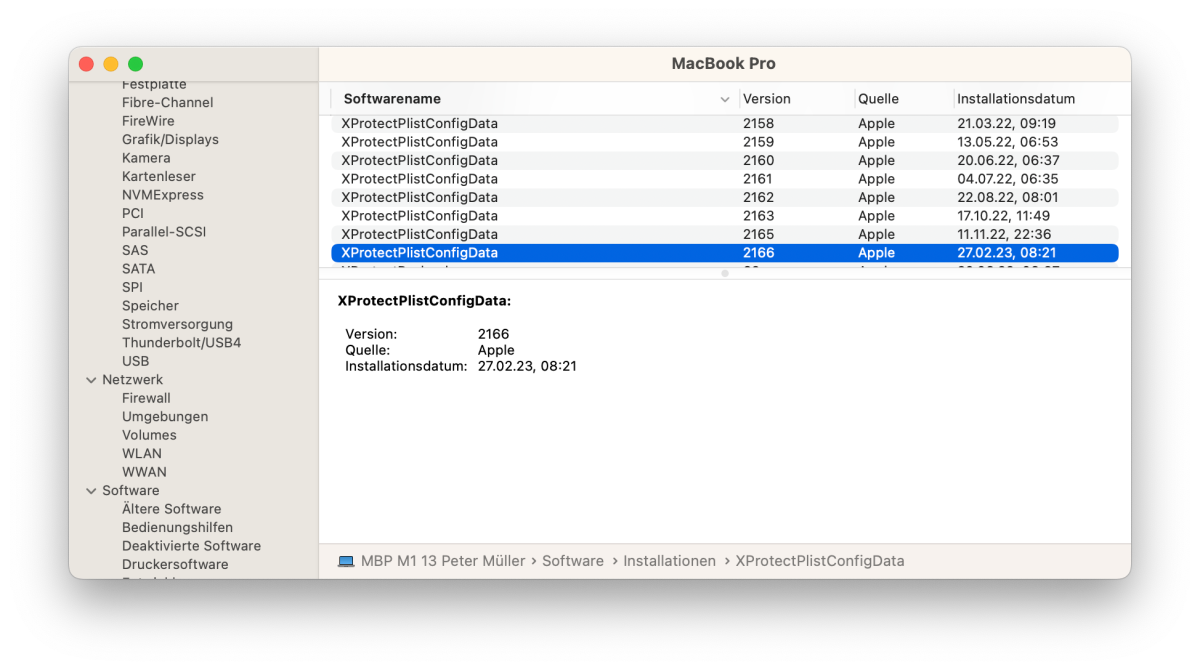
Task: Select Kartenleser in sidebar
Action: [x=159, y=176]
